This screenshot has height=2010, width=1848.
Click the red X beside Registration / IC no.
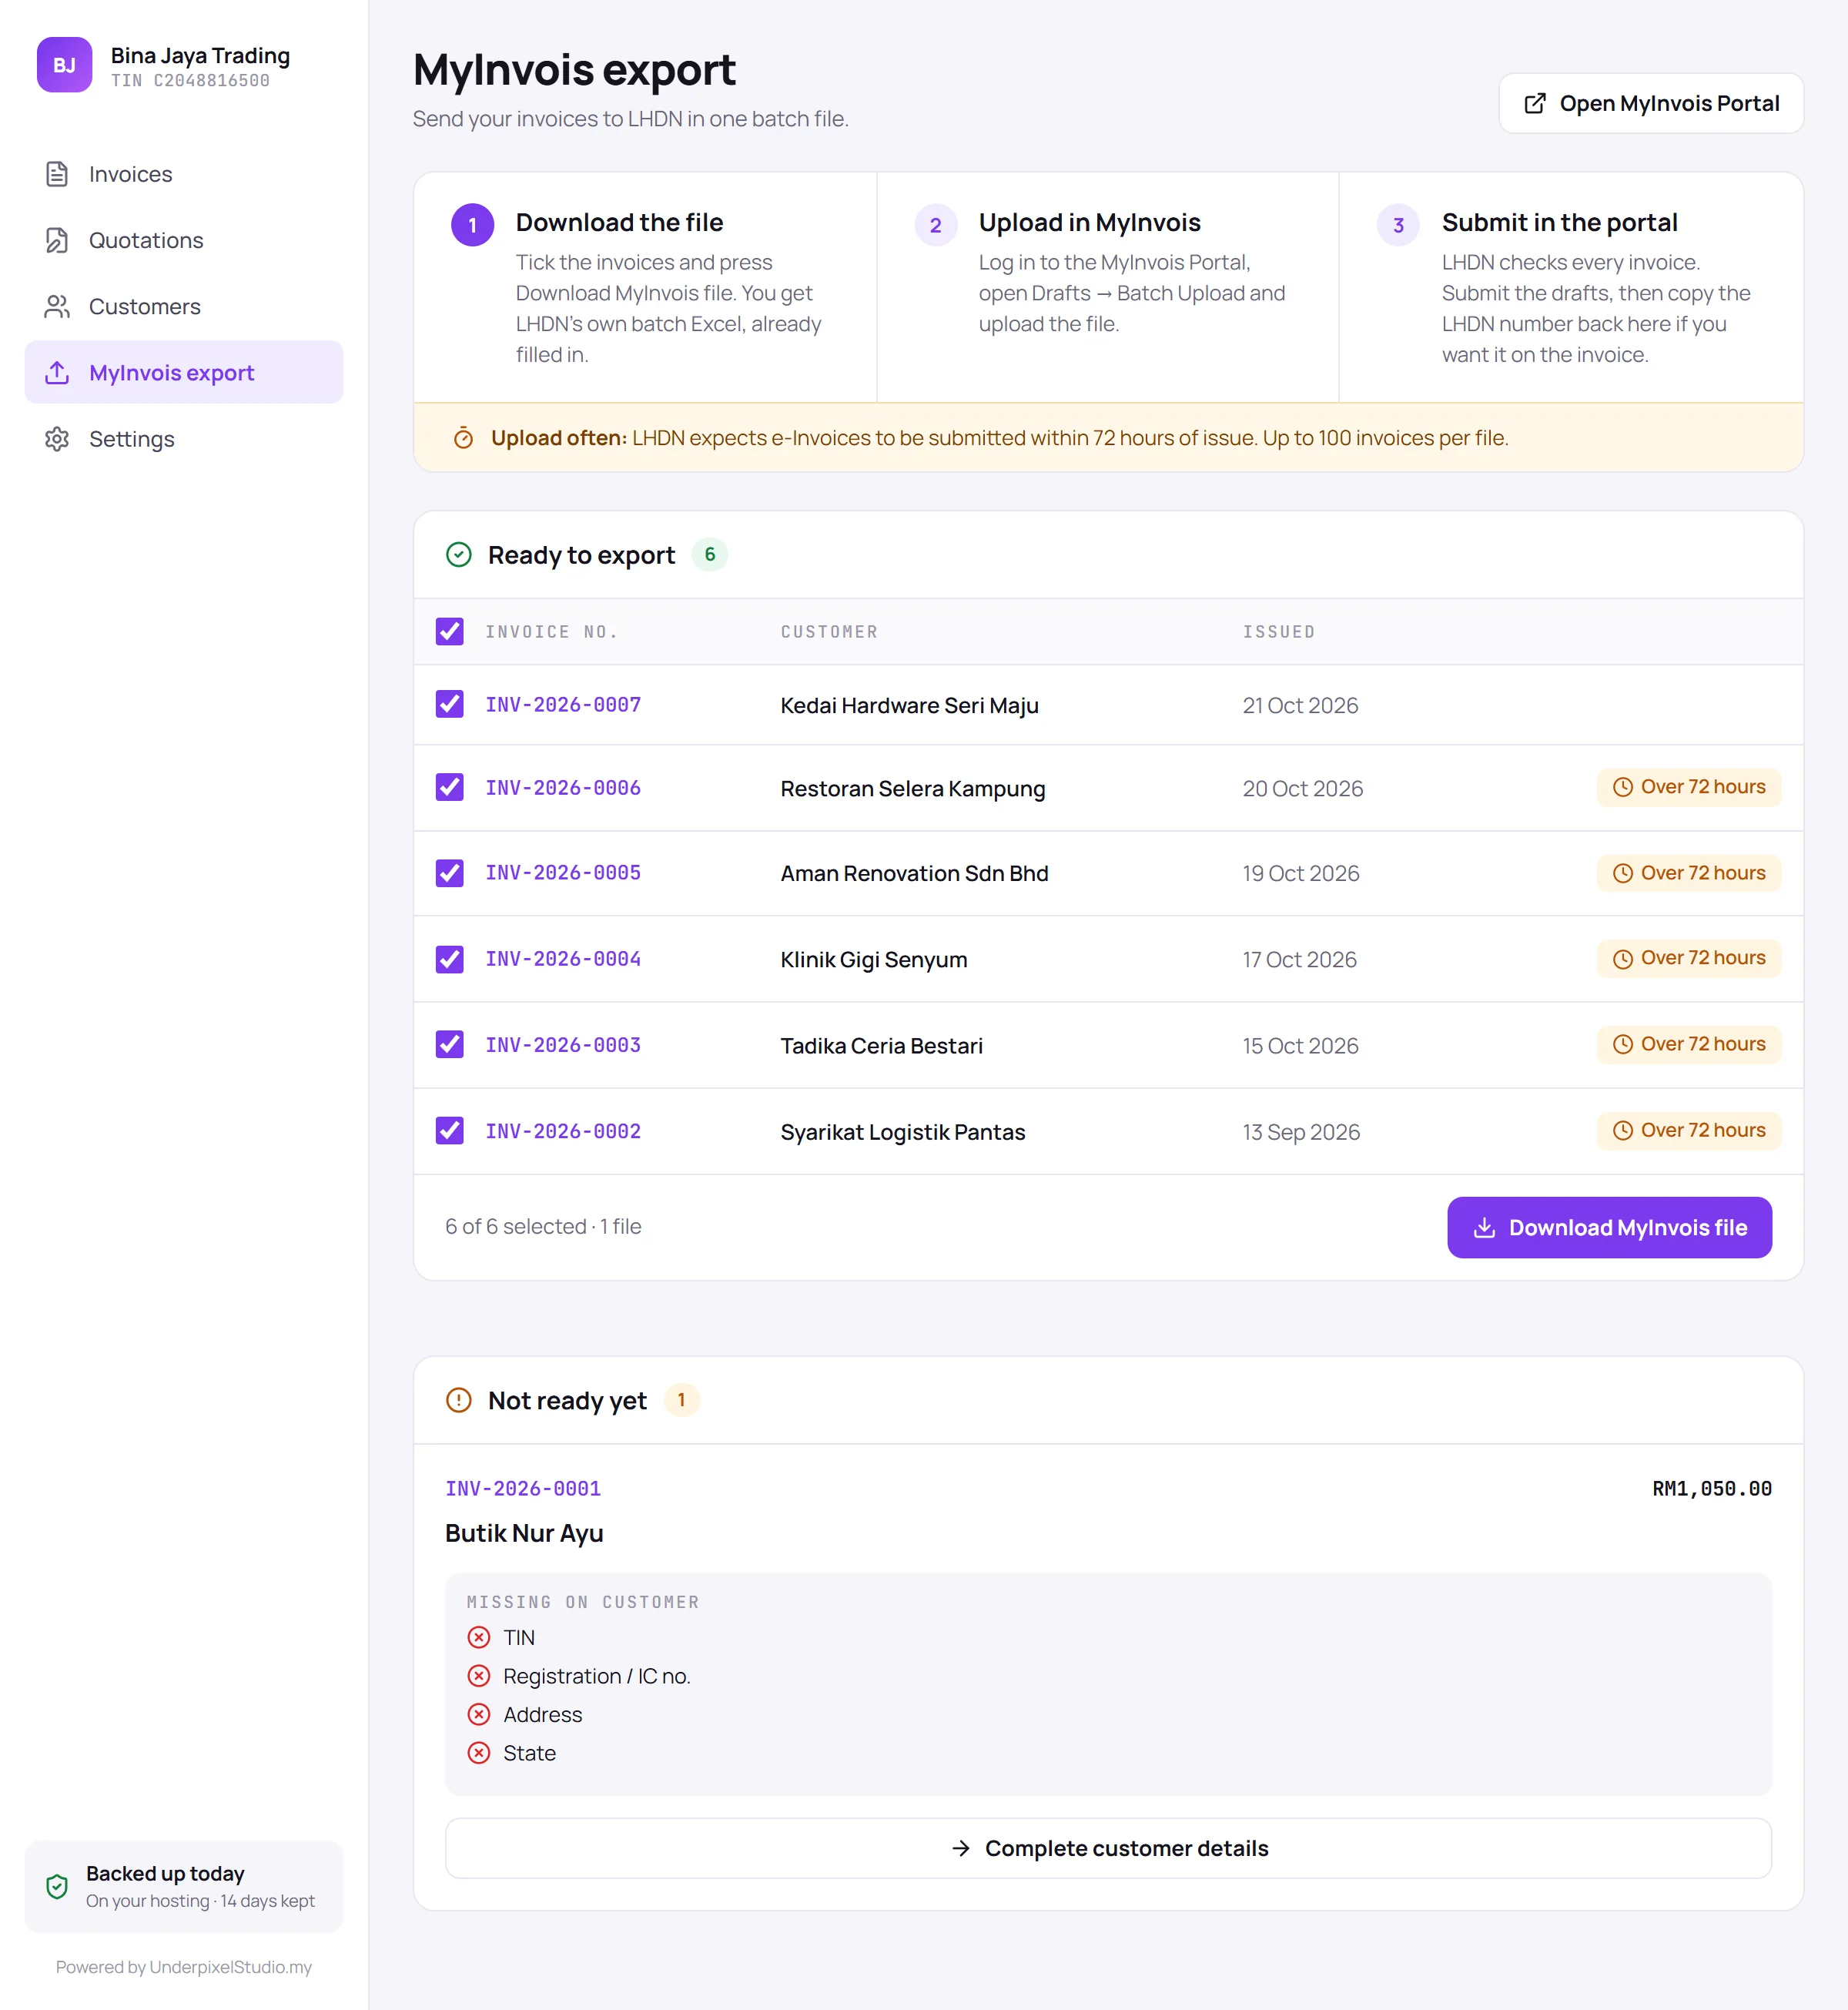click(x=479, y=1675)
